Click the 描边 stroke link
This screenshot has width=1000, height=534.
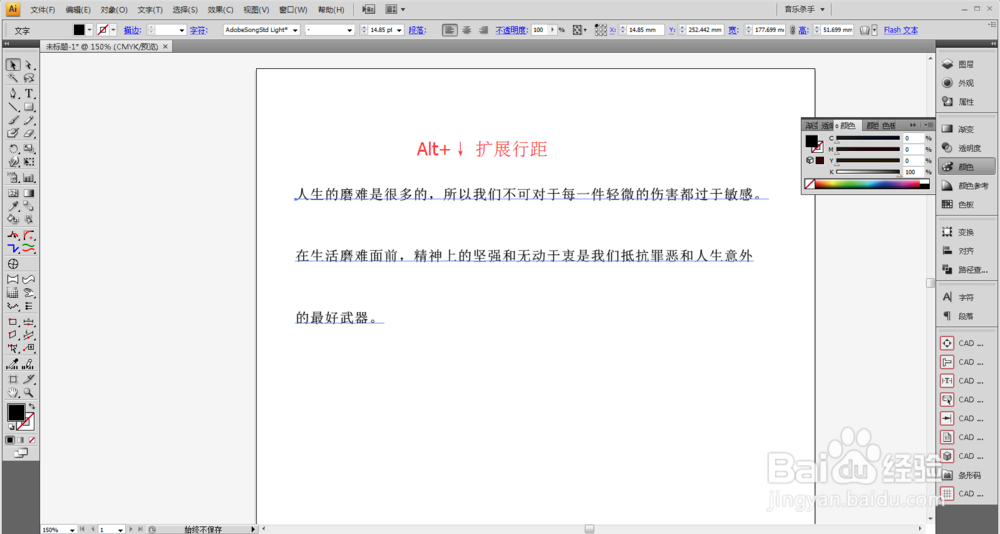tap(132, 30)
